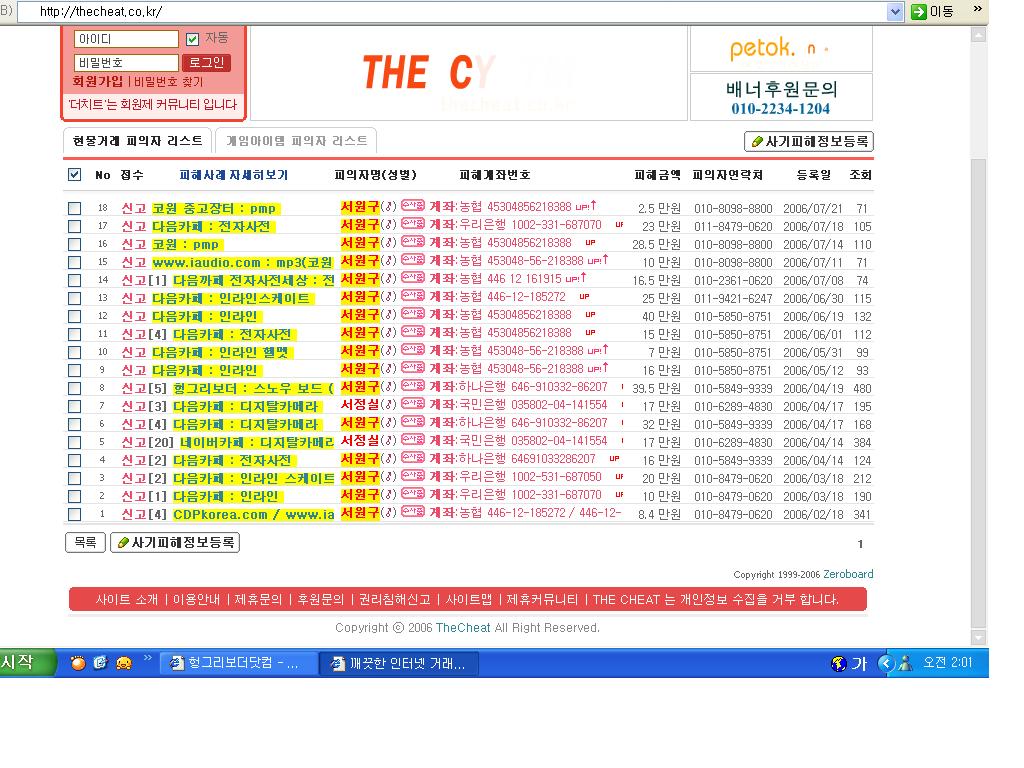Click the male gender symbol in row No 6

pyautogui.click(x=389, y=423)
